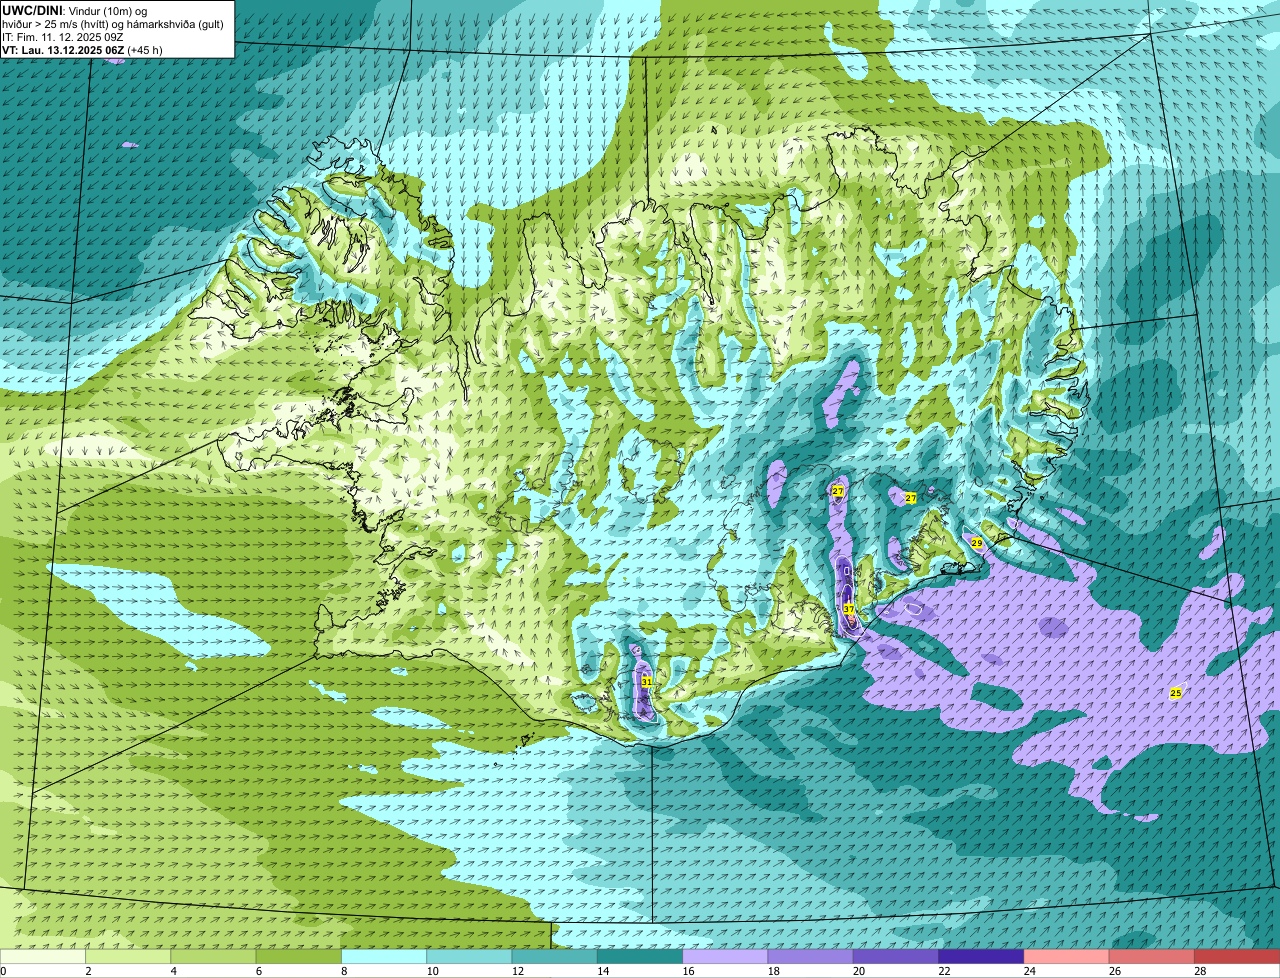Select the red above-28 m/s legend swatch
Viewport: 1280px width, 978px height.
tap(1237, 956)
